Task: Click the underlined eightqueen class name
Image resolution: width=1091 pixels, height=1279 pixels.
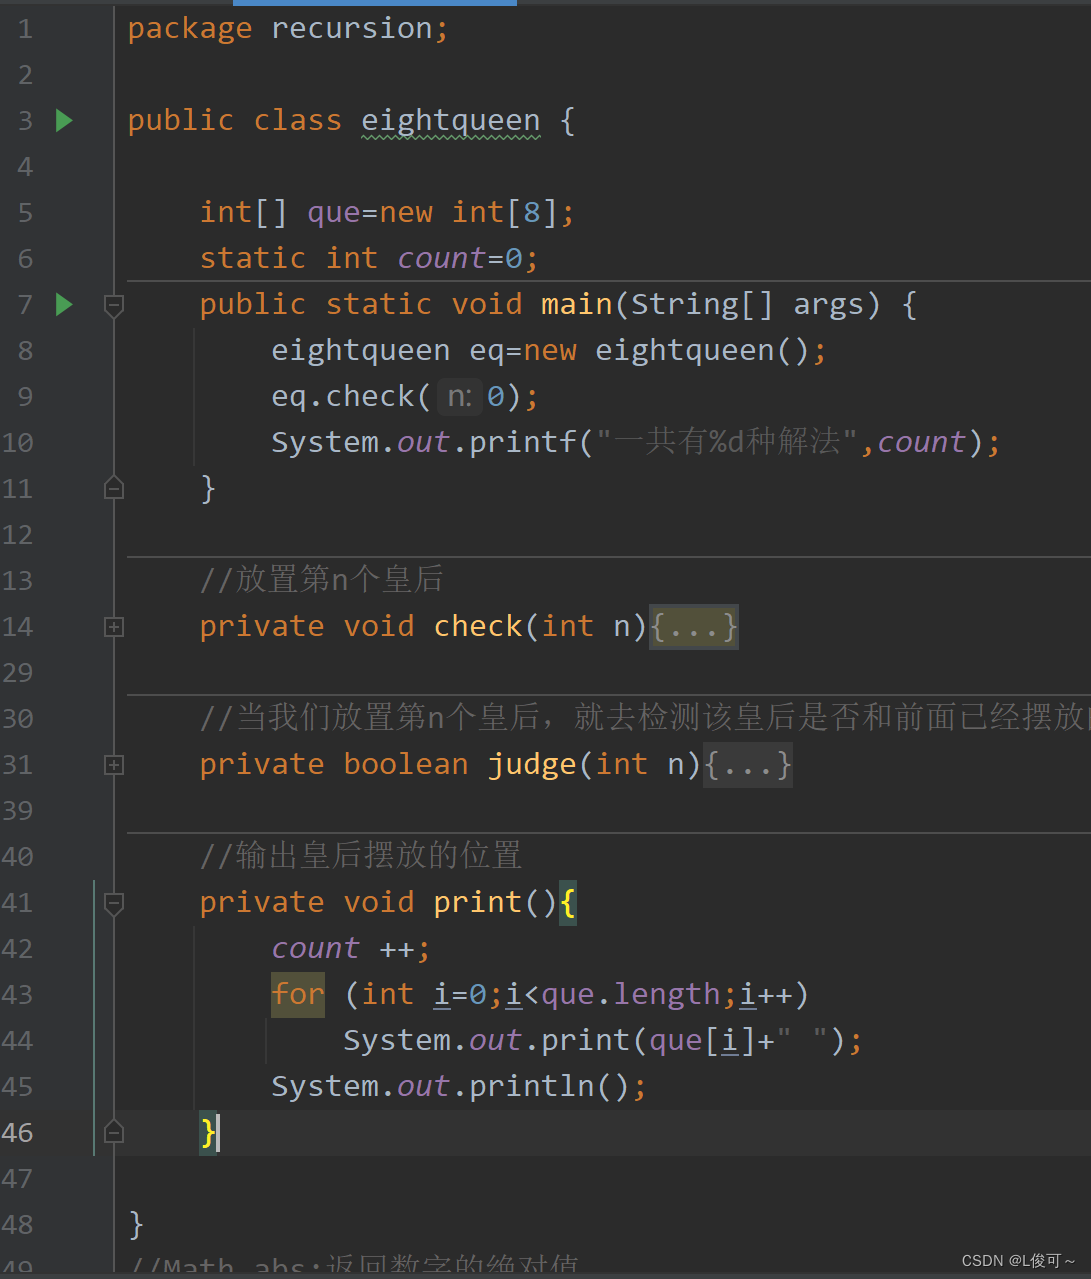Action: pyautogui.click(x=450, y=120)
